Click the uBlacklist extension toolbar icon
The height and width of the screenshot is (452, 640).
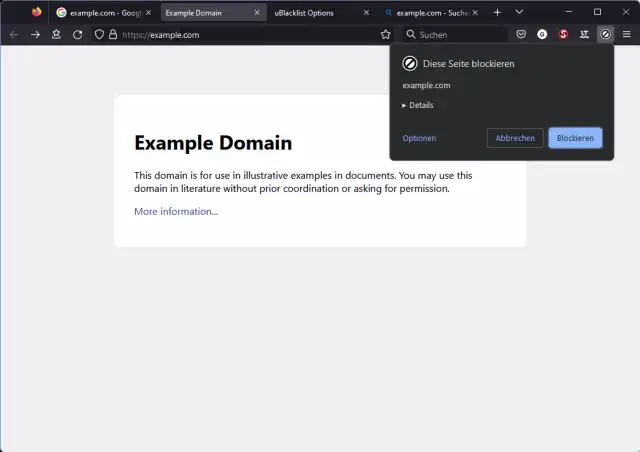pyautogui.click(x=605, y=34)
